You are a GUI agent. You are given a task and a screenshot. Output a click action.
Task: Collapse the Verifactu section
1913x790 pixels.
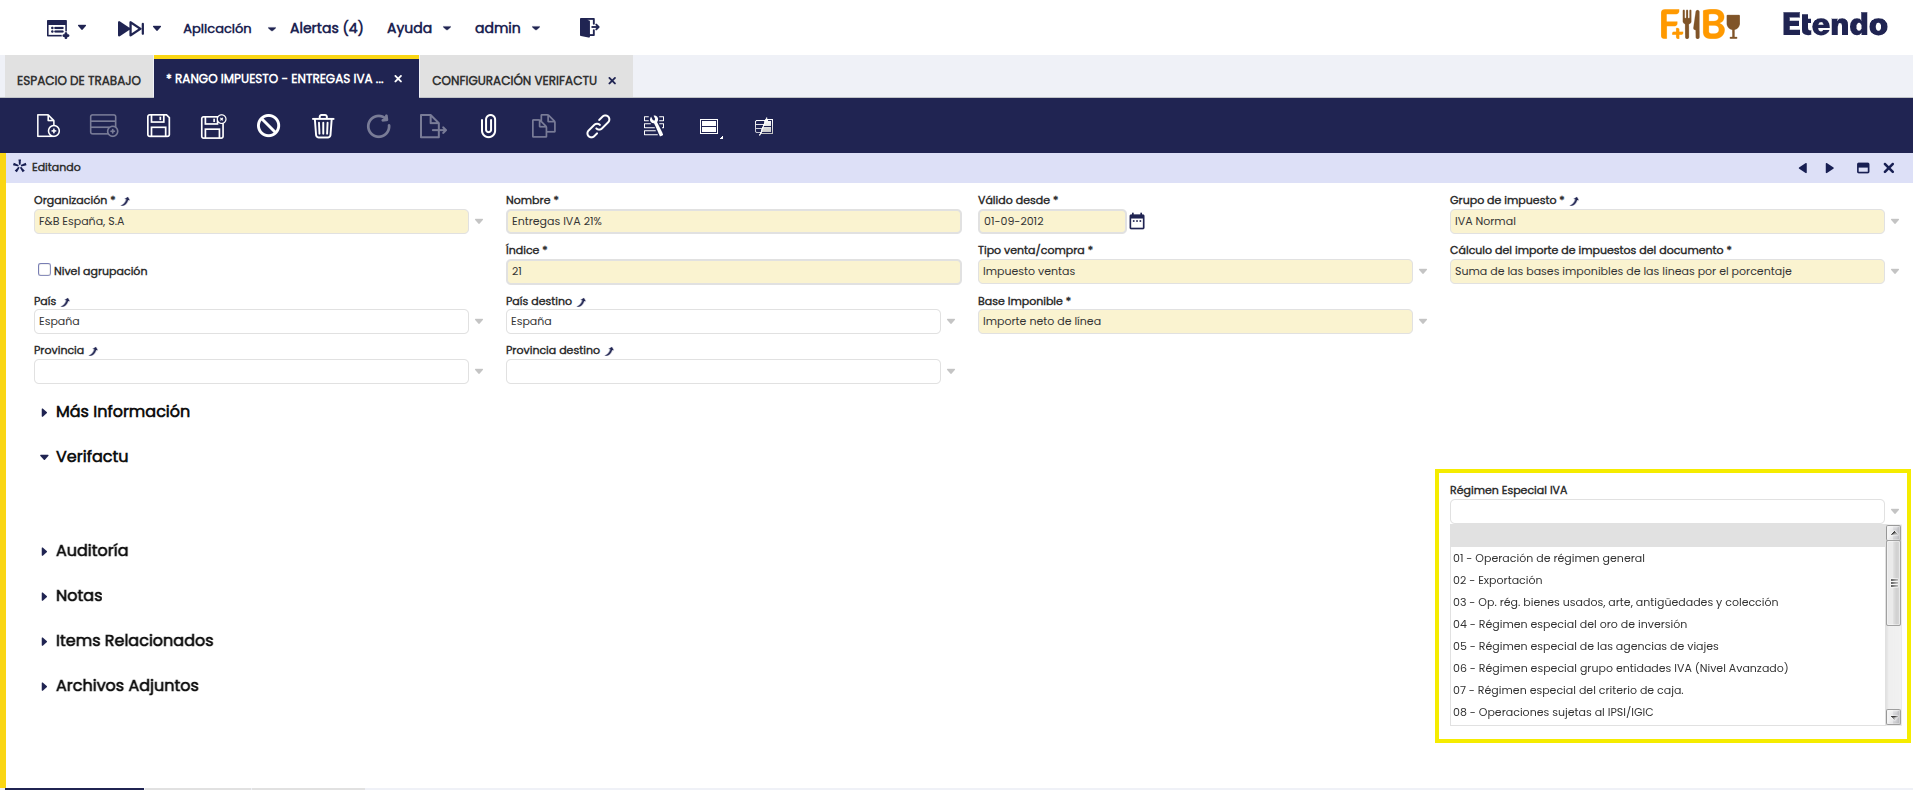(x=91, y=457)
